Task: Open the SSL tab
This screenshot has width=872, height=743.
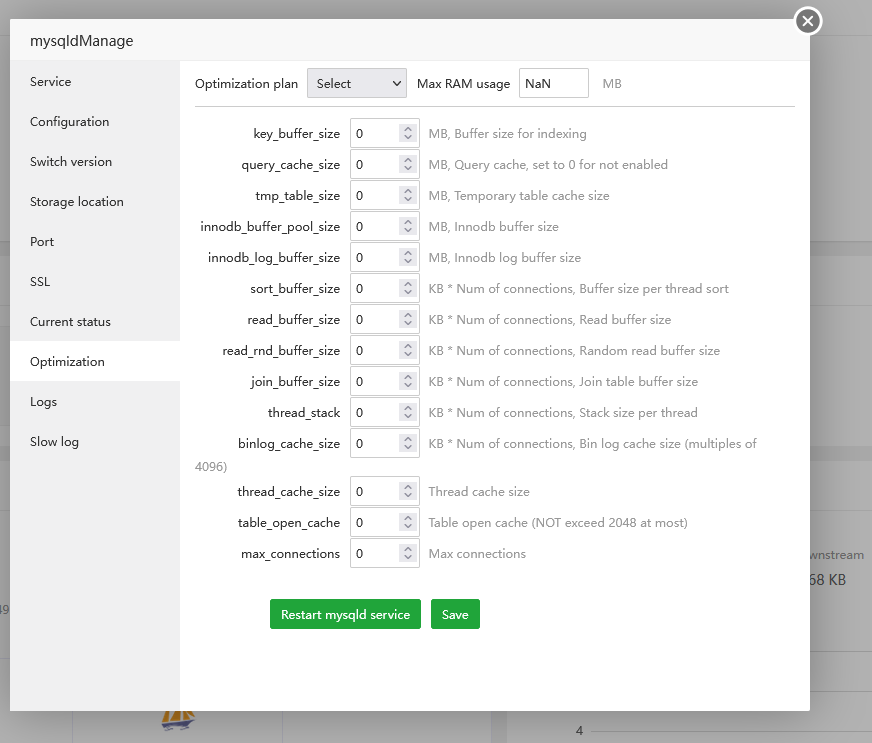Action: point(40,282)
